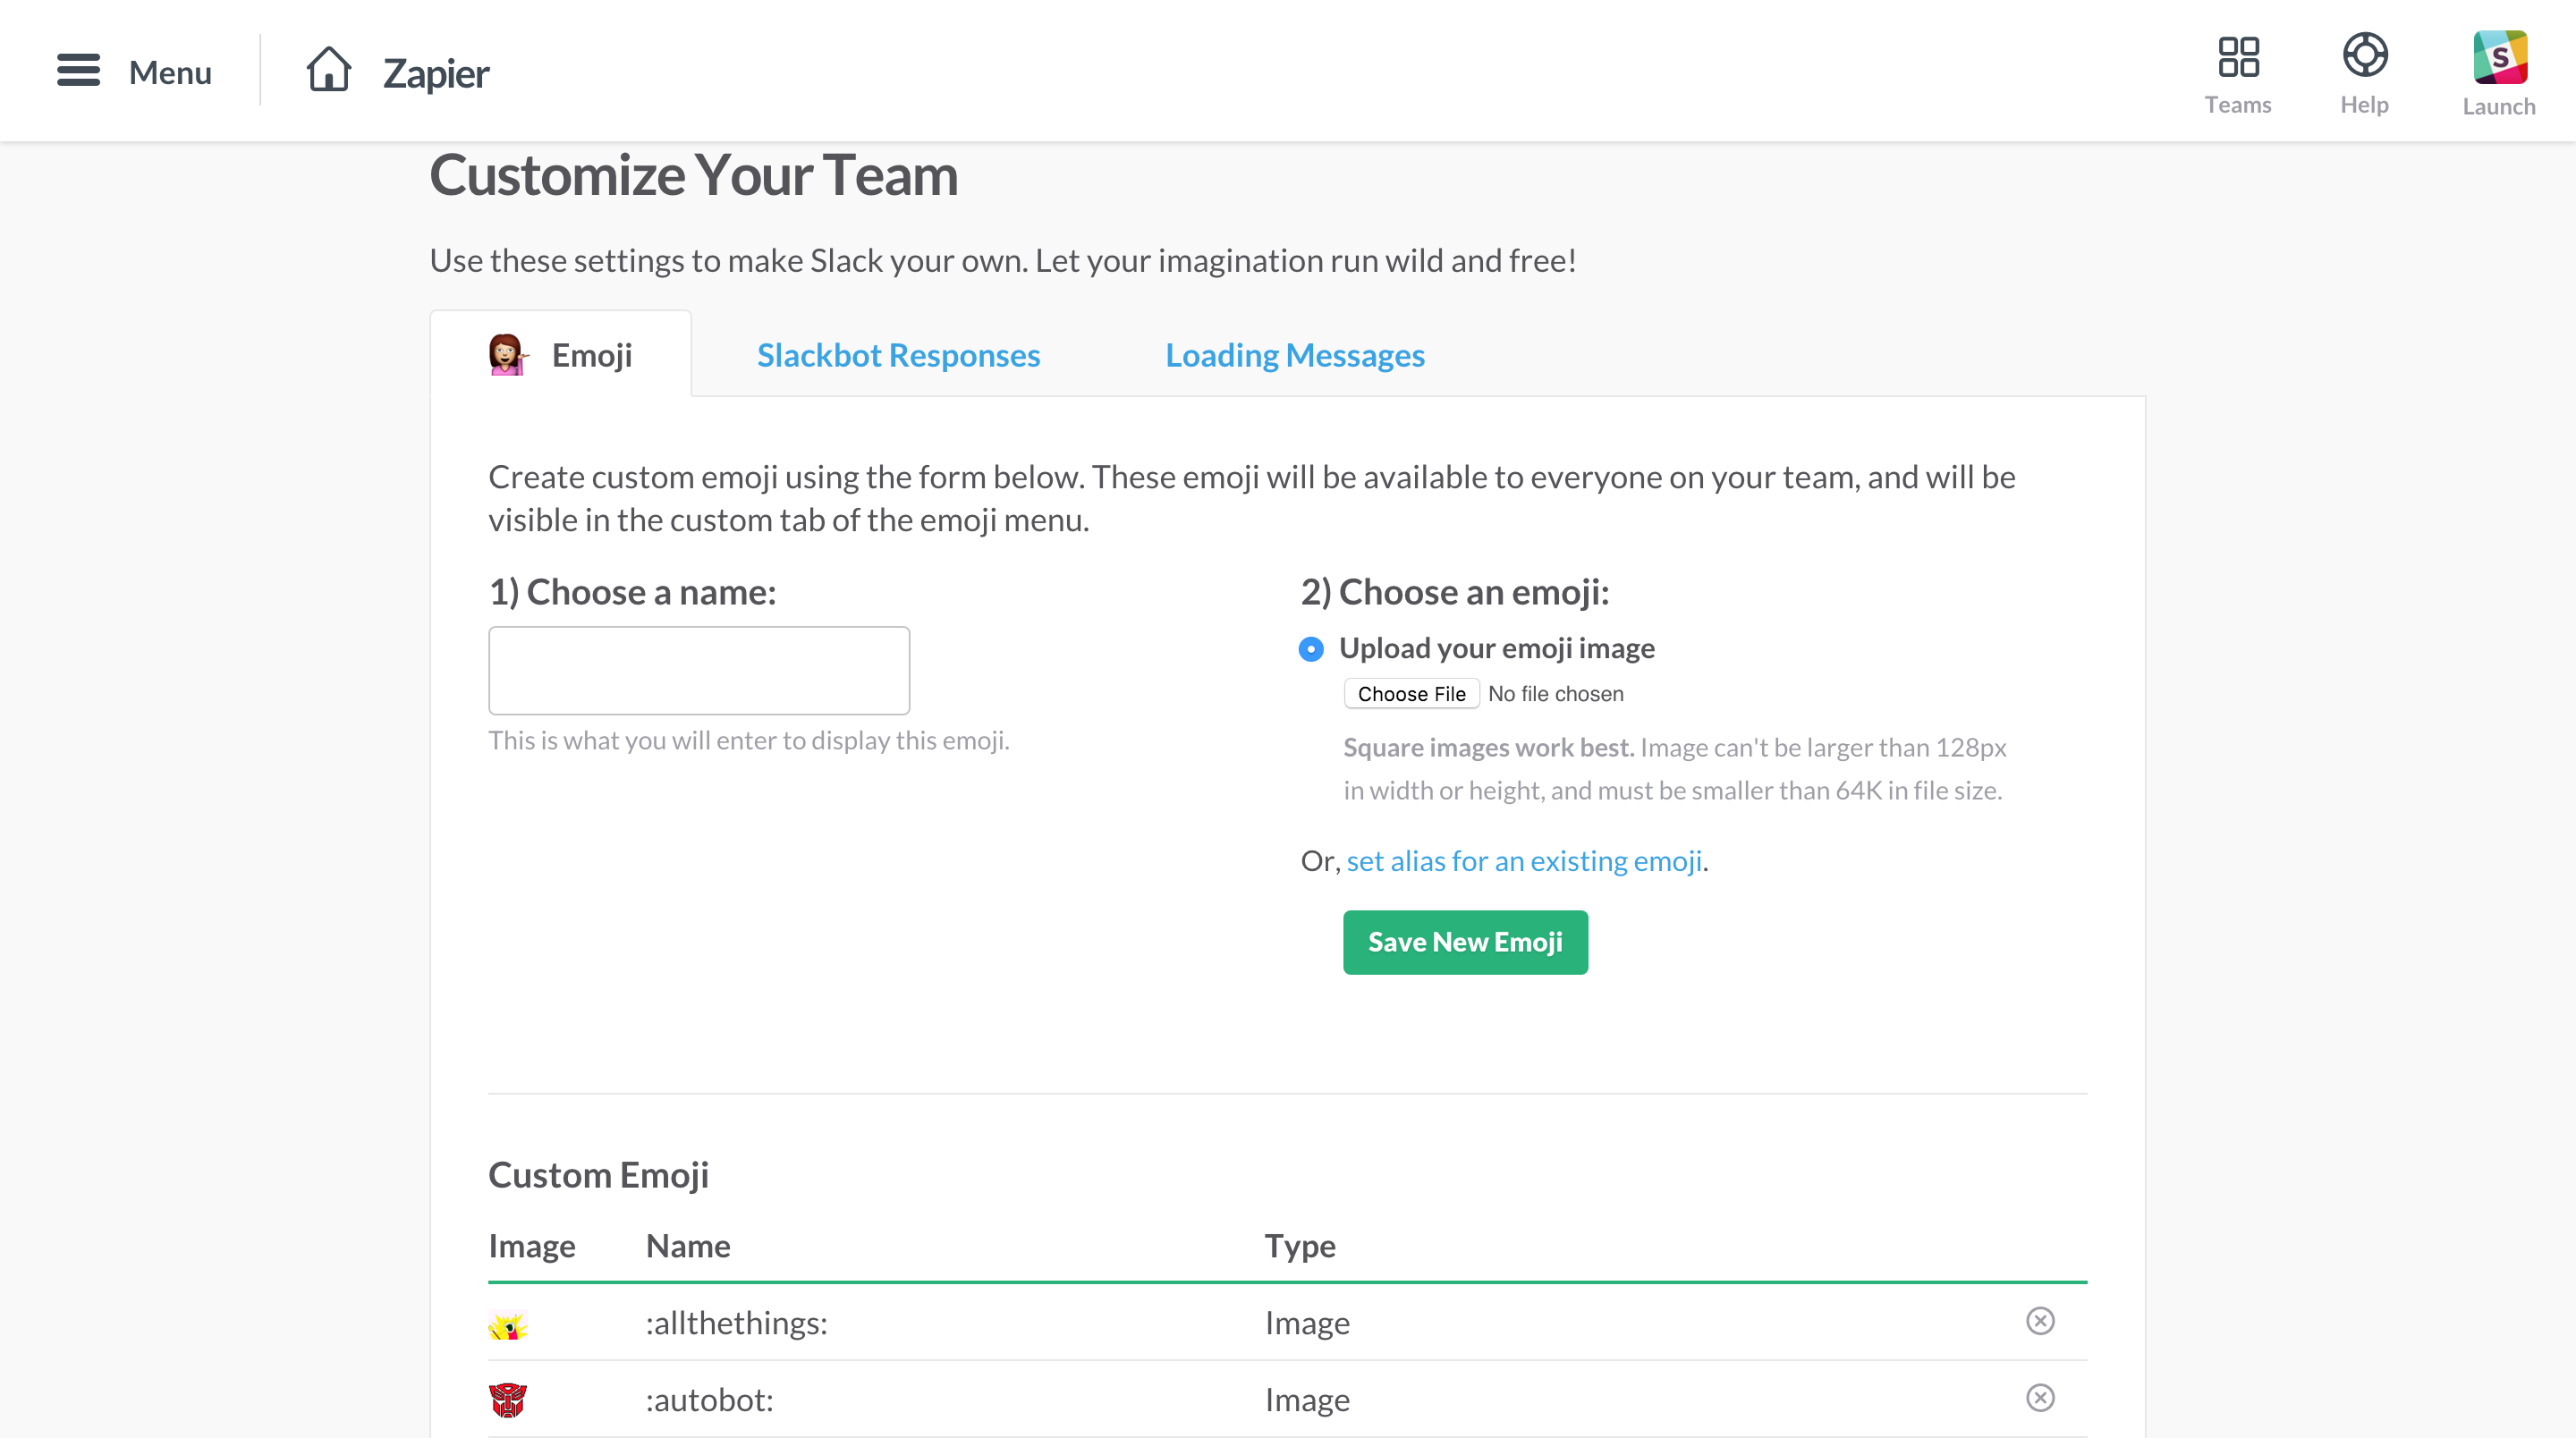Click the autobot emoji image

508,1400
